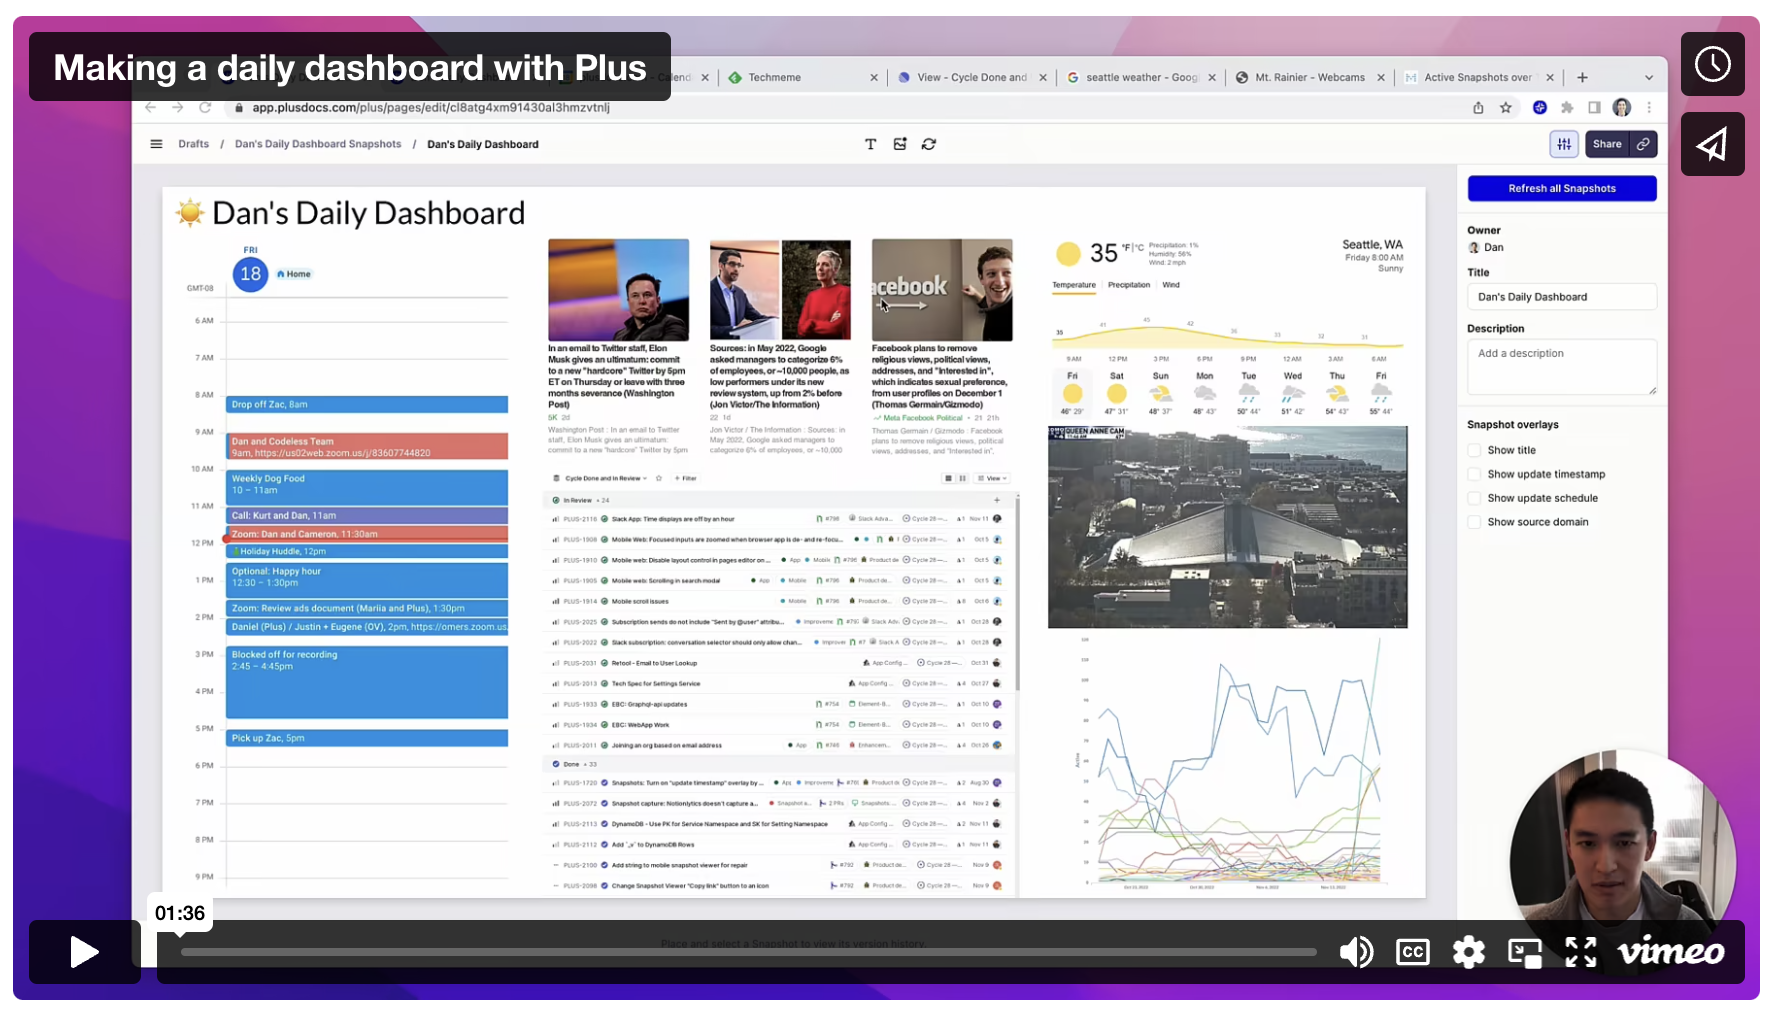The height and width of the screenshot is (1018, 1778).
Task: Play the video
Action: (x=84, y=952)
